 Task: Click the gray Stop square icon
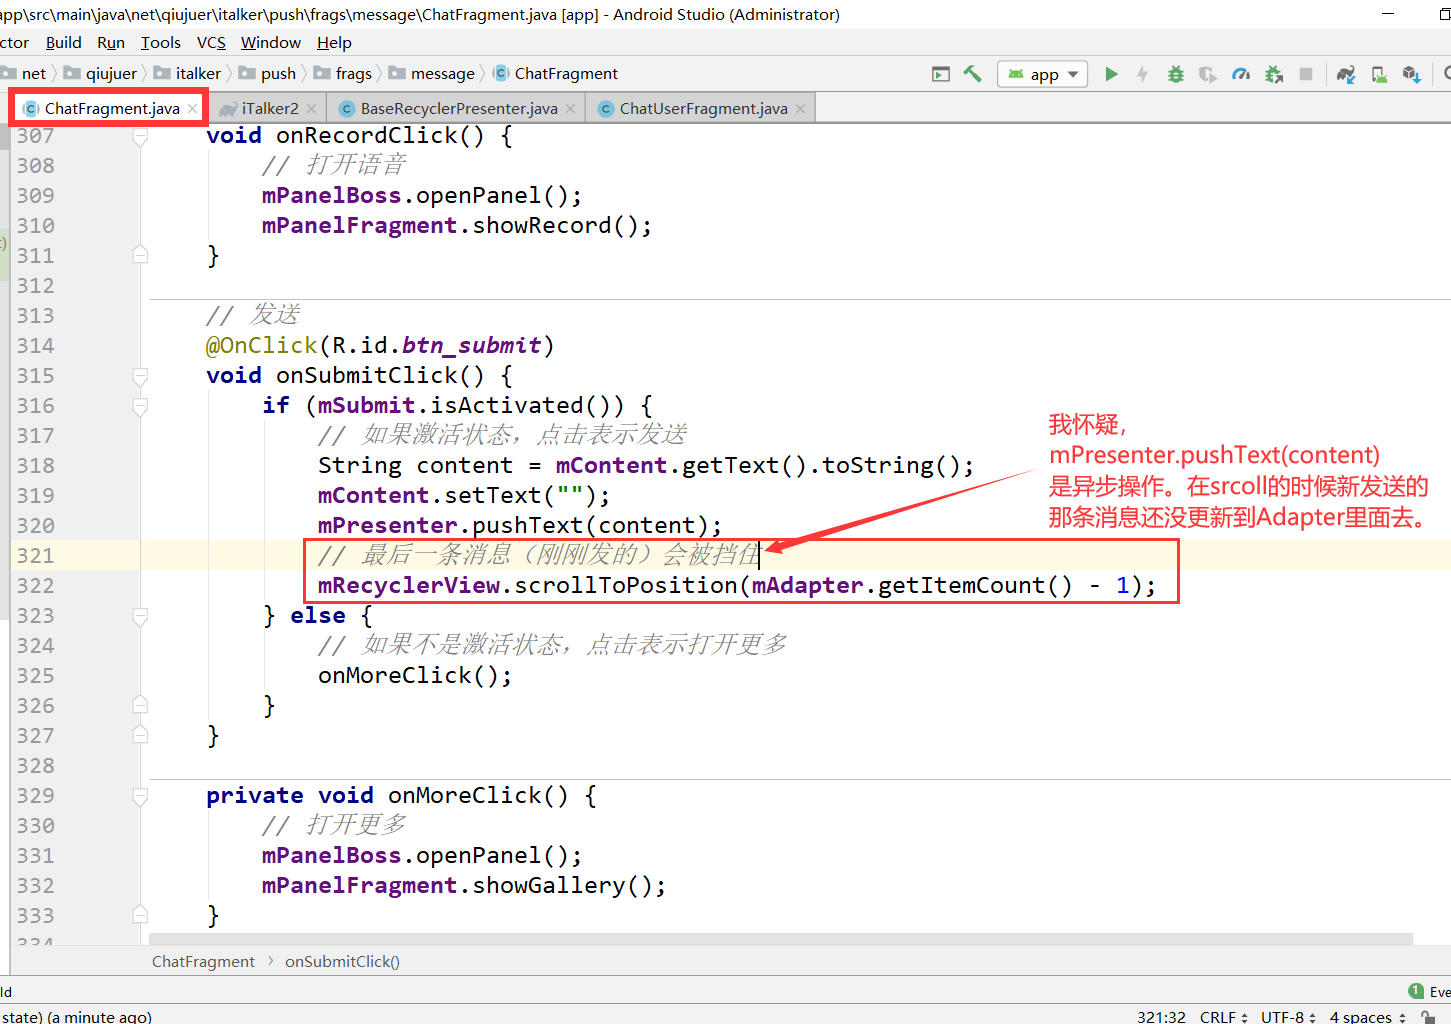coord(1306,74)
